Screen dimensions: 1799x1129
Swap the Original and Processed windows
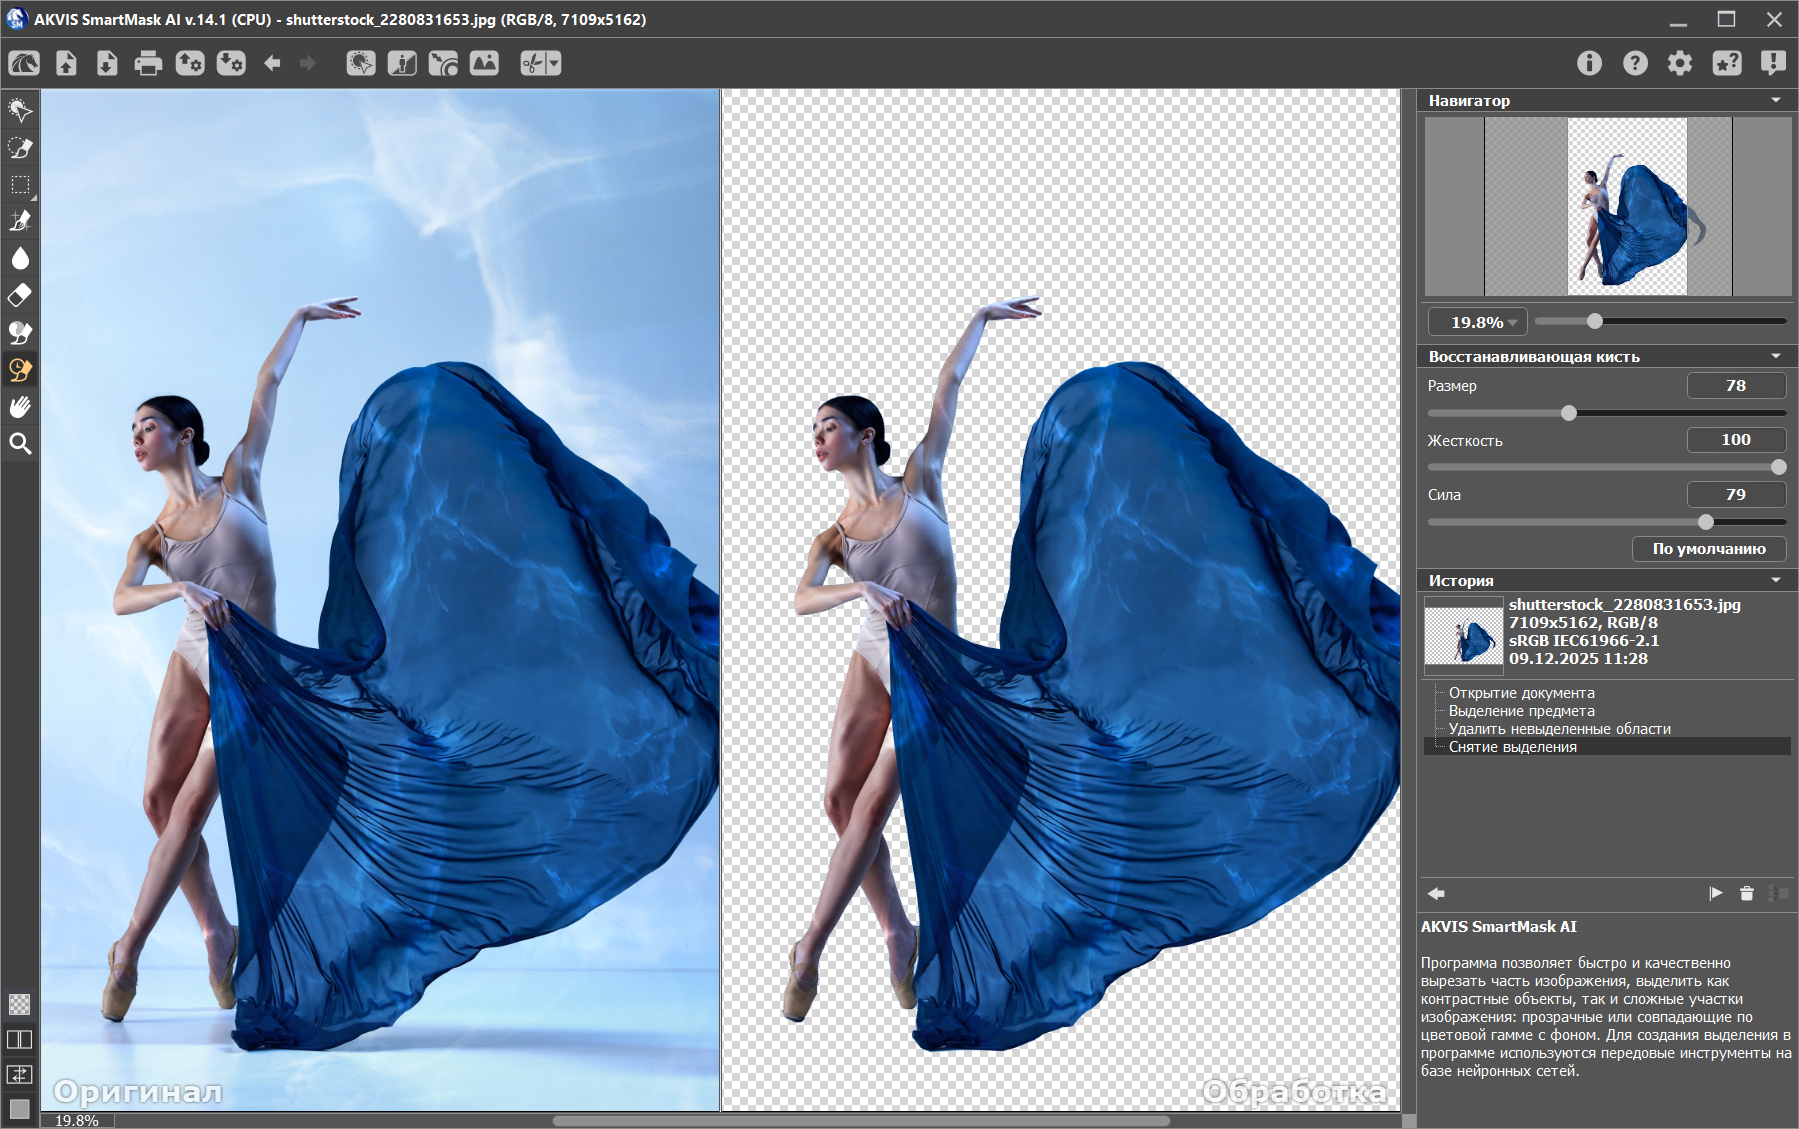click(20, 1075)
